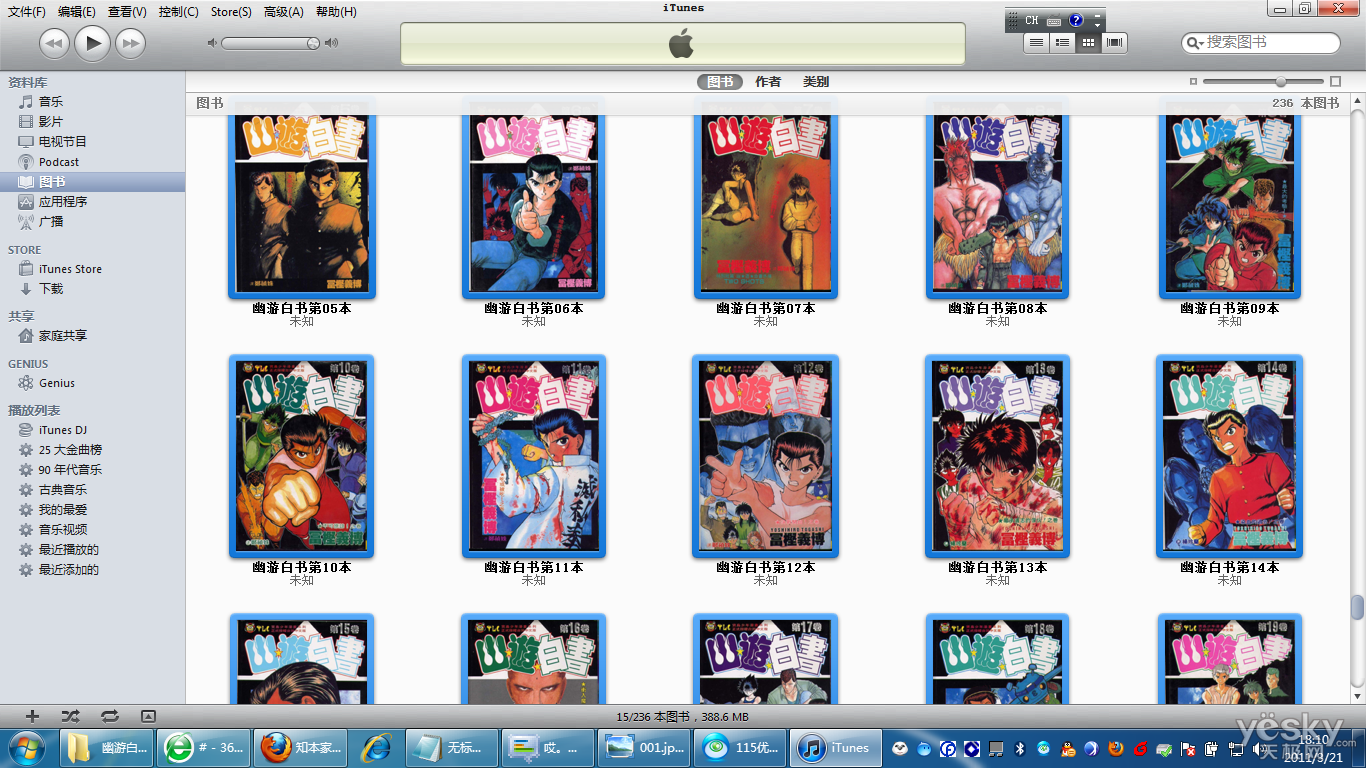This screenshot has height=768, width=1366.
Task: Open the 查看(V) menu
Action: (127, 12)
